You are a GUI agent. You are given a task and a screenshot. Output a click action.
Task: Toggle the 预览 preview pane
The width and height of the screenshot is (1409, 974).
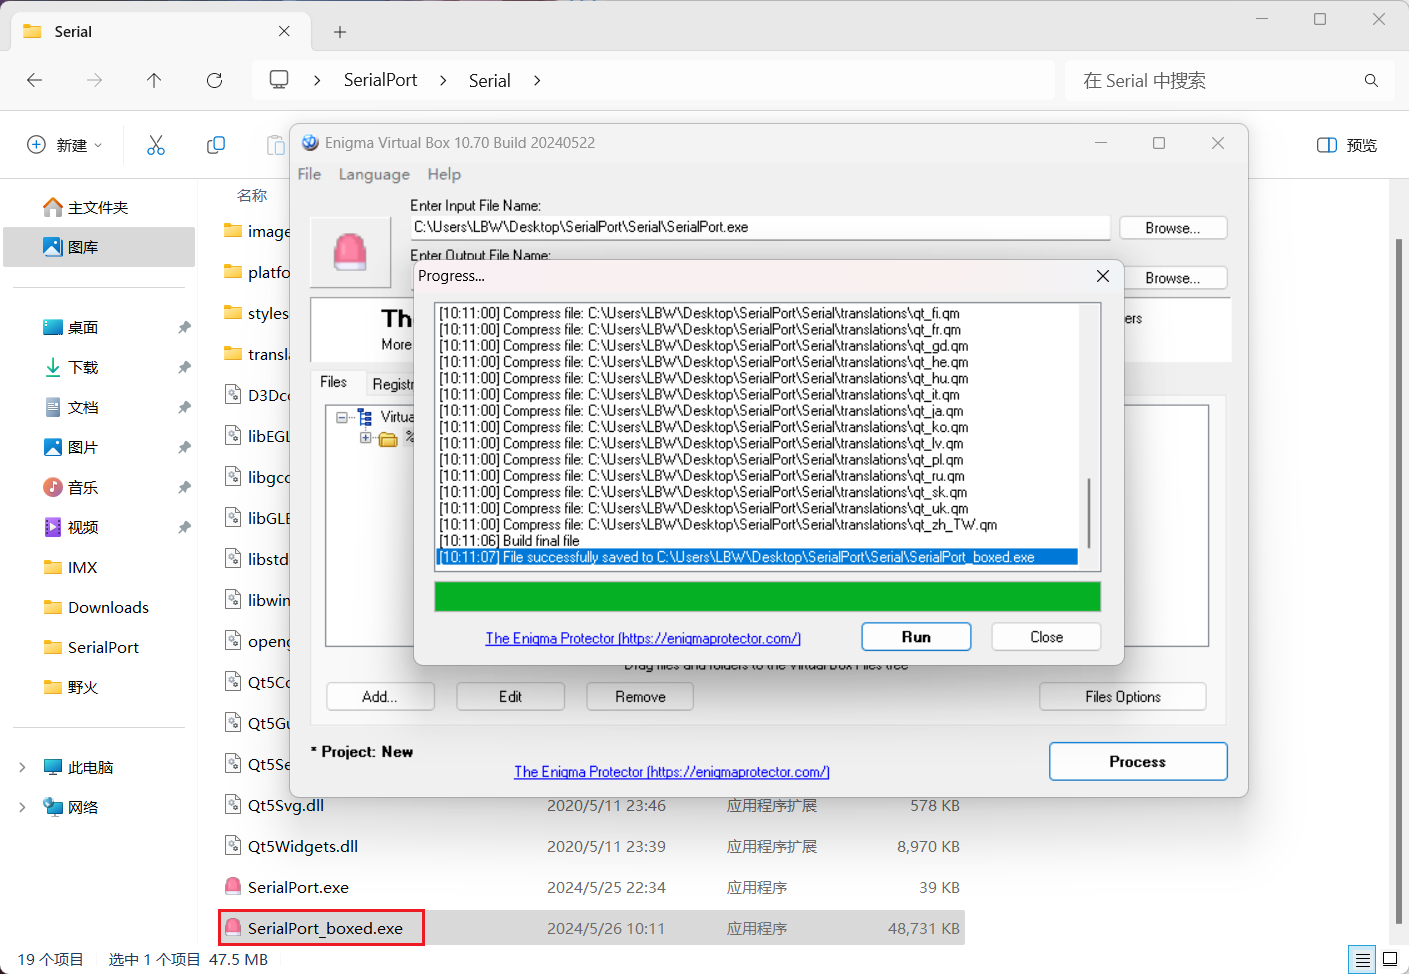[x=1347, y=145]
